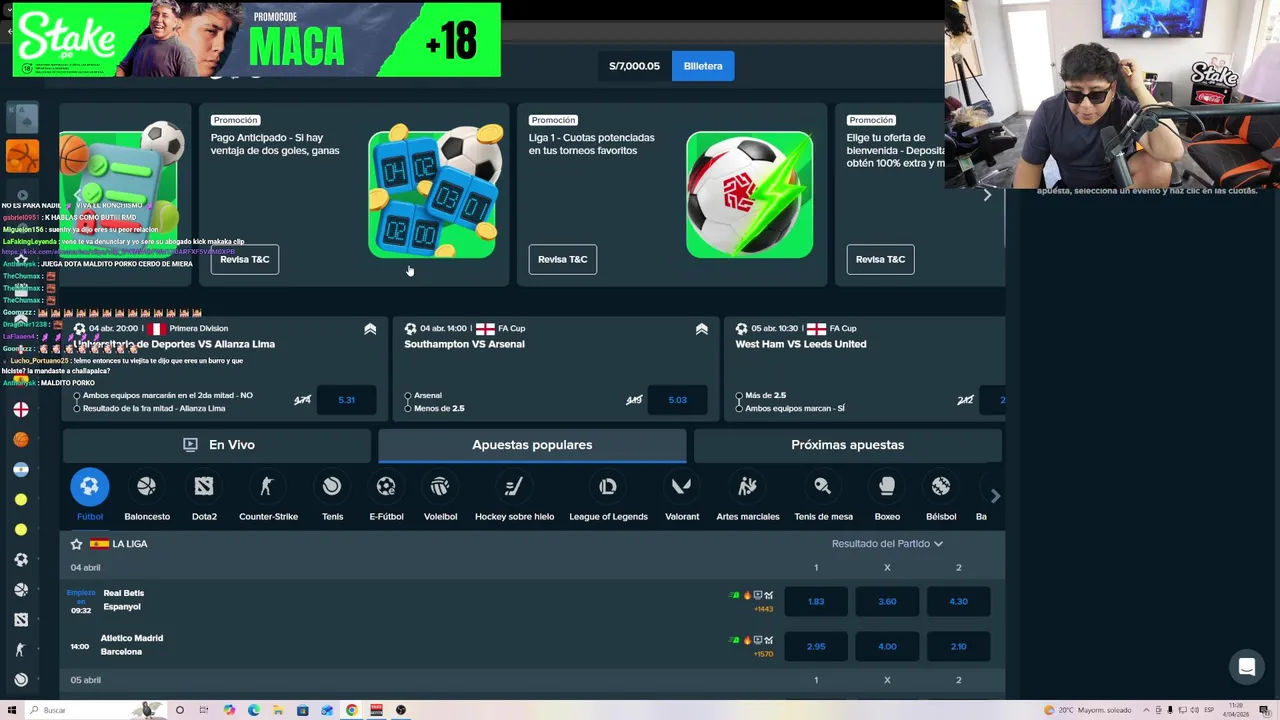Open weather widget showing 20°C

[x=1088, y=710]
